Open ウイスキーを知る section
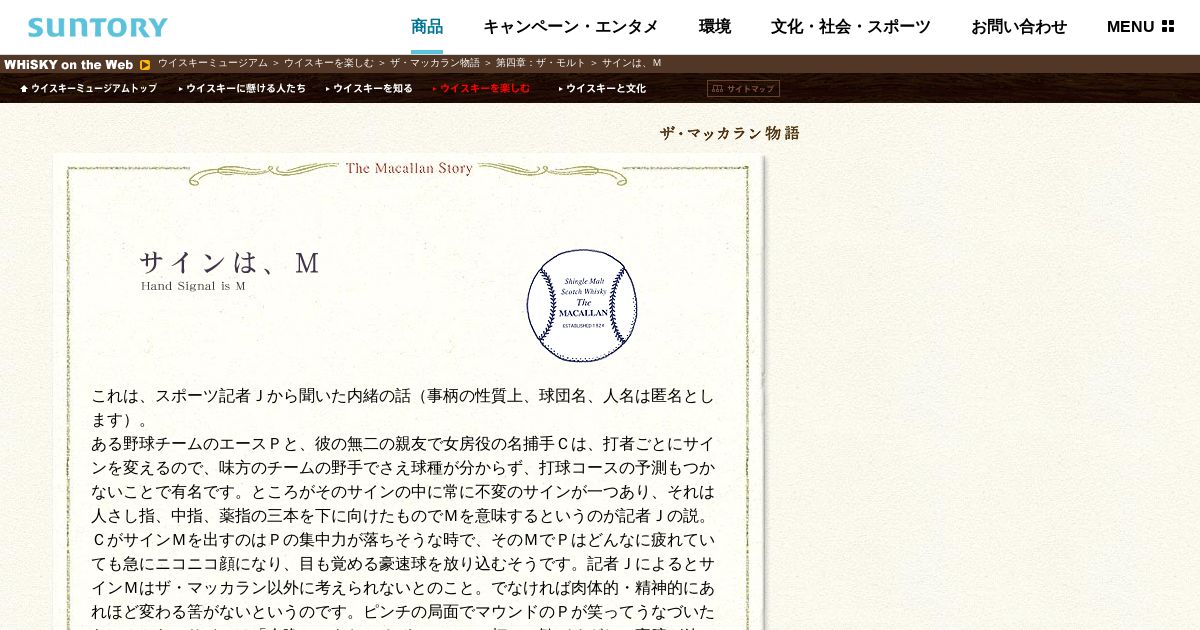Screen dimensions: 1200x630 click(369, 88)
